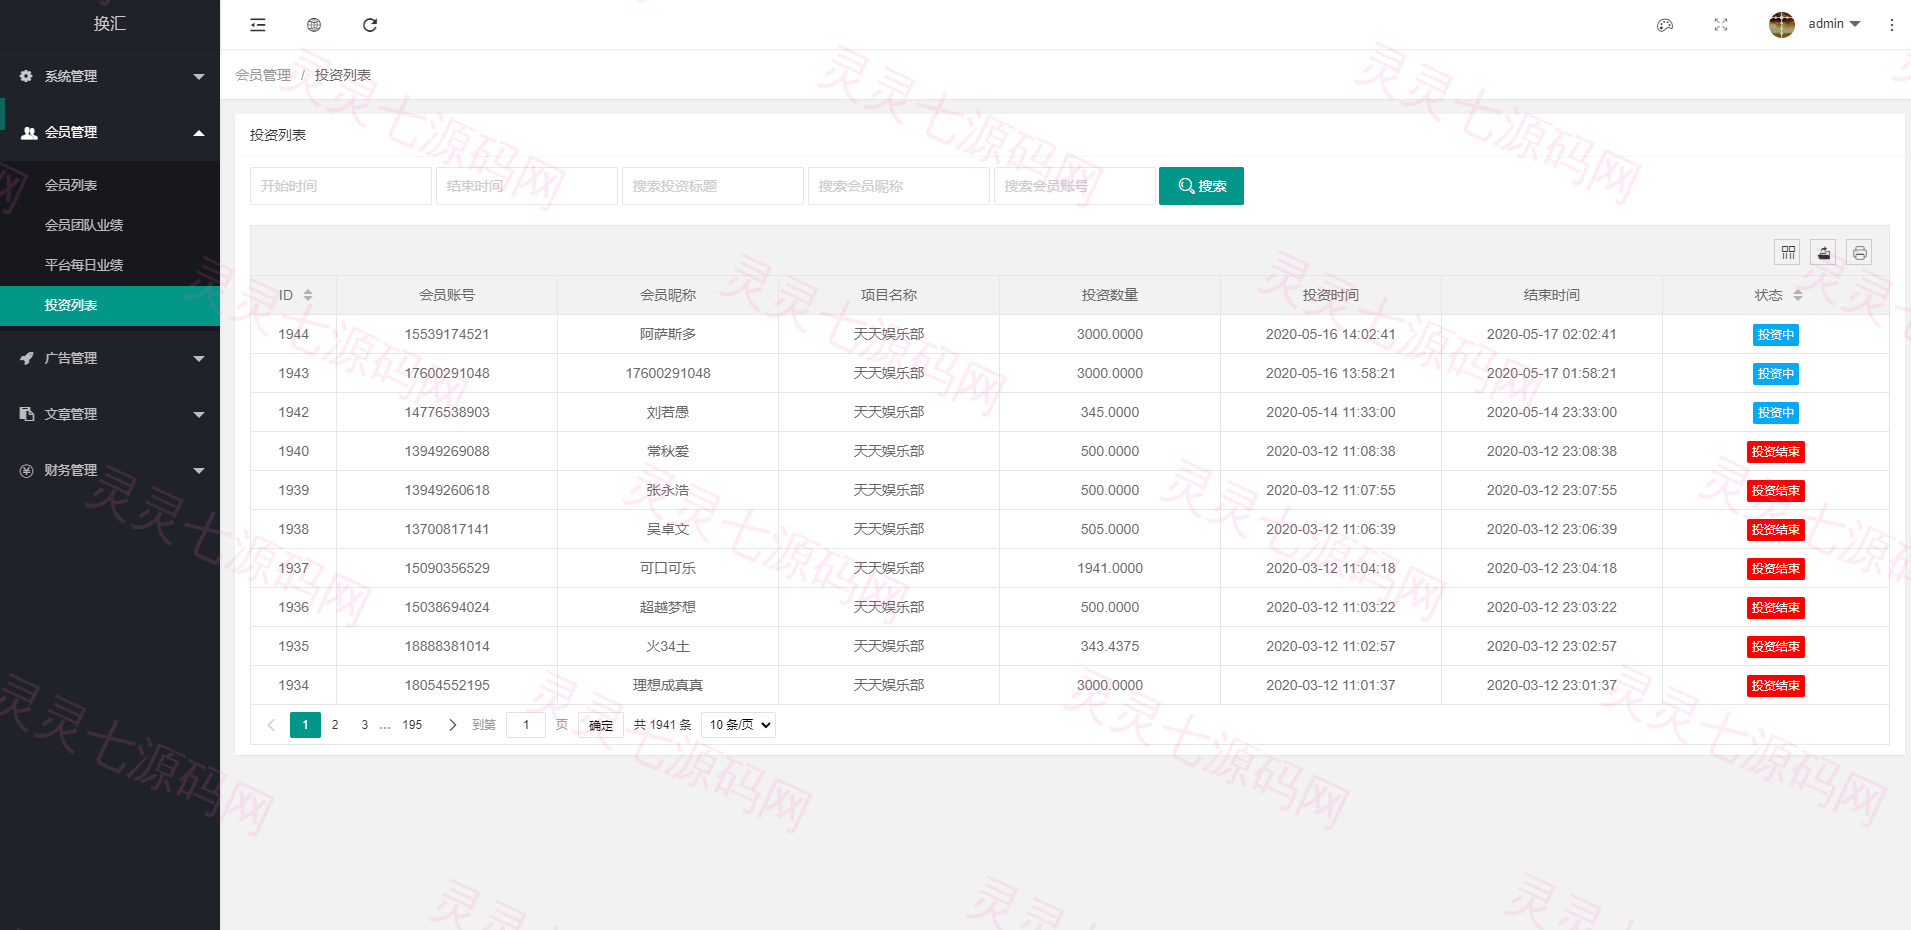The height and width of the screenshot is (930, 1911).
Task: Expand the 文章管理 sidebar menu
Action: pos(110,414)
